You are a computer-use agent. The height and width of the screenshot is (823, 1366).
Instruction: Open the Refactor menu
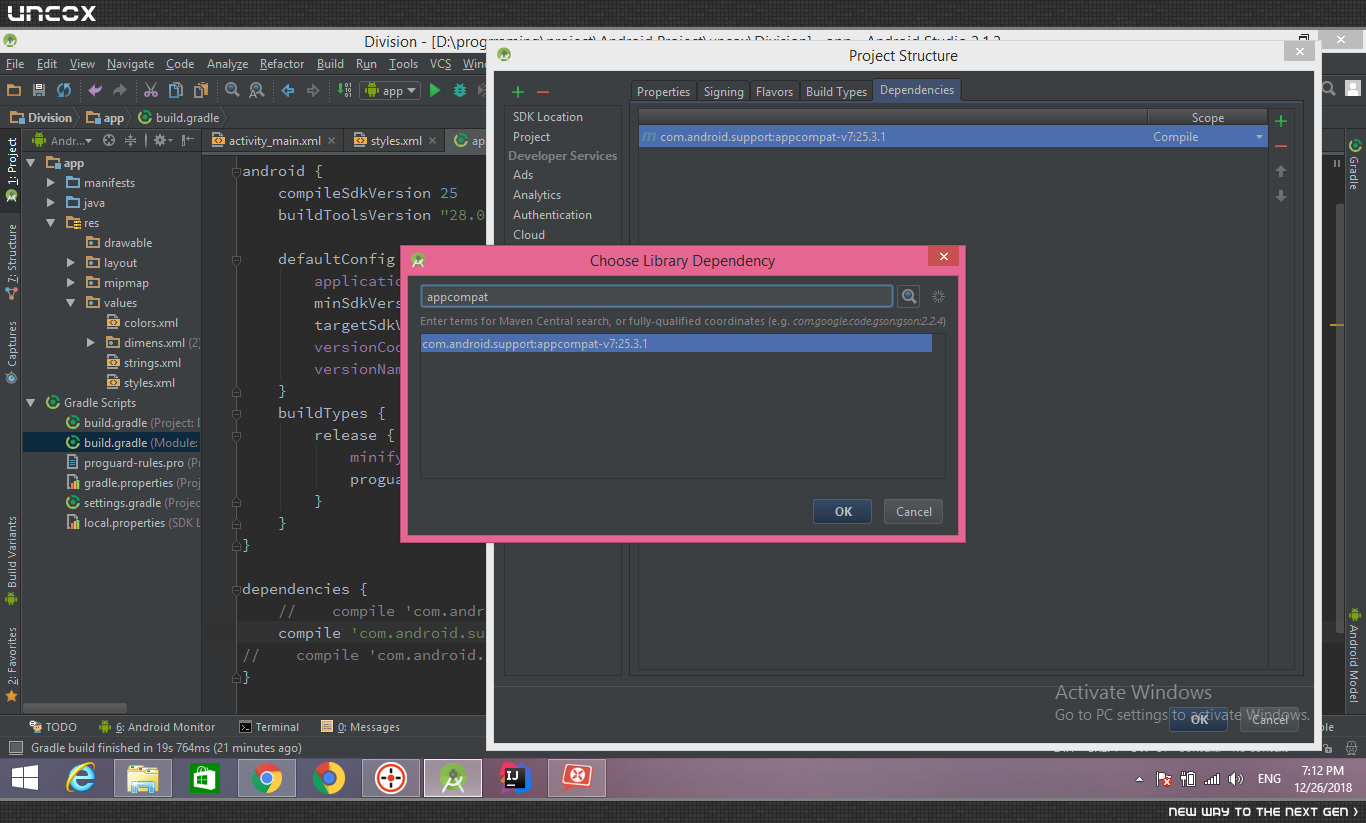click(282, 64)
